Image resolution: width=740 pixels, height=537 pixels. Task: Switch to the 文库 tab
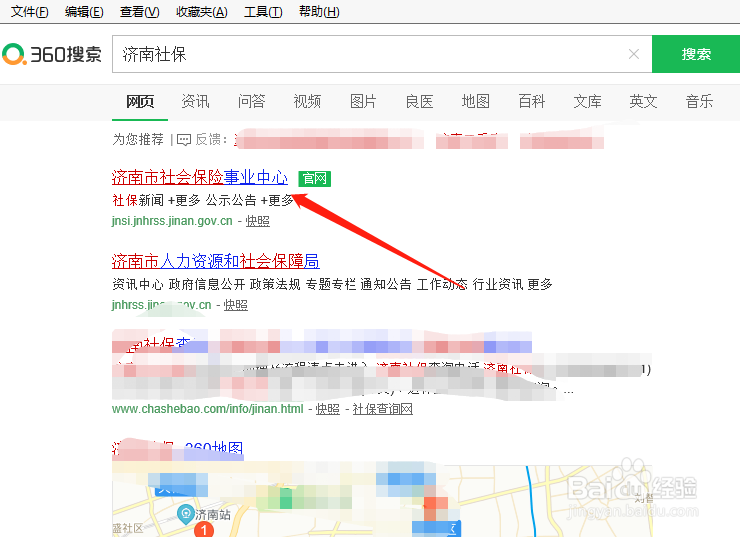[x=588, y=101]
